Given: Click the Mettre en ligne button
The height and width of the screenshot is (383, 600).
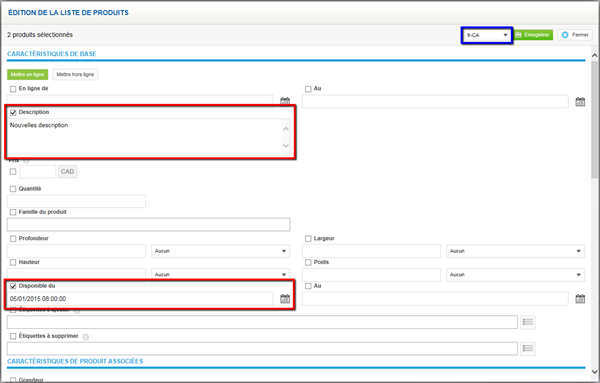Looking at the screenshot, I should [x=28, y=75].
